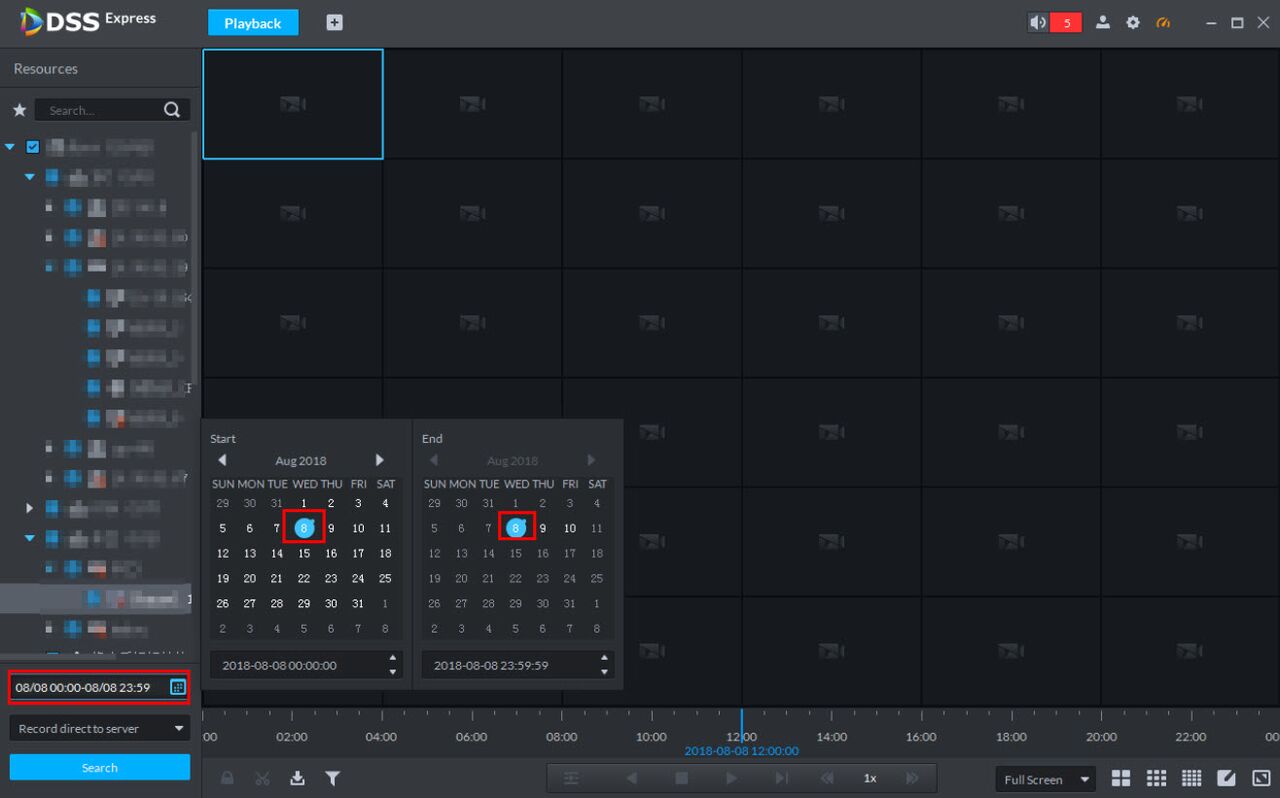
Task: Select the clip scissors tool
Action: pyautogui.click(x=262, y=778)
